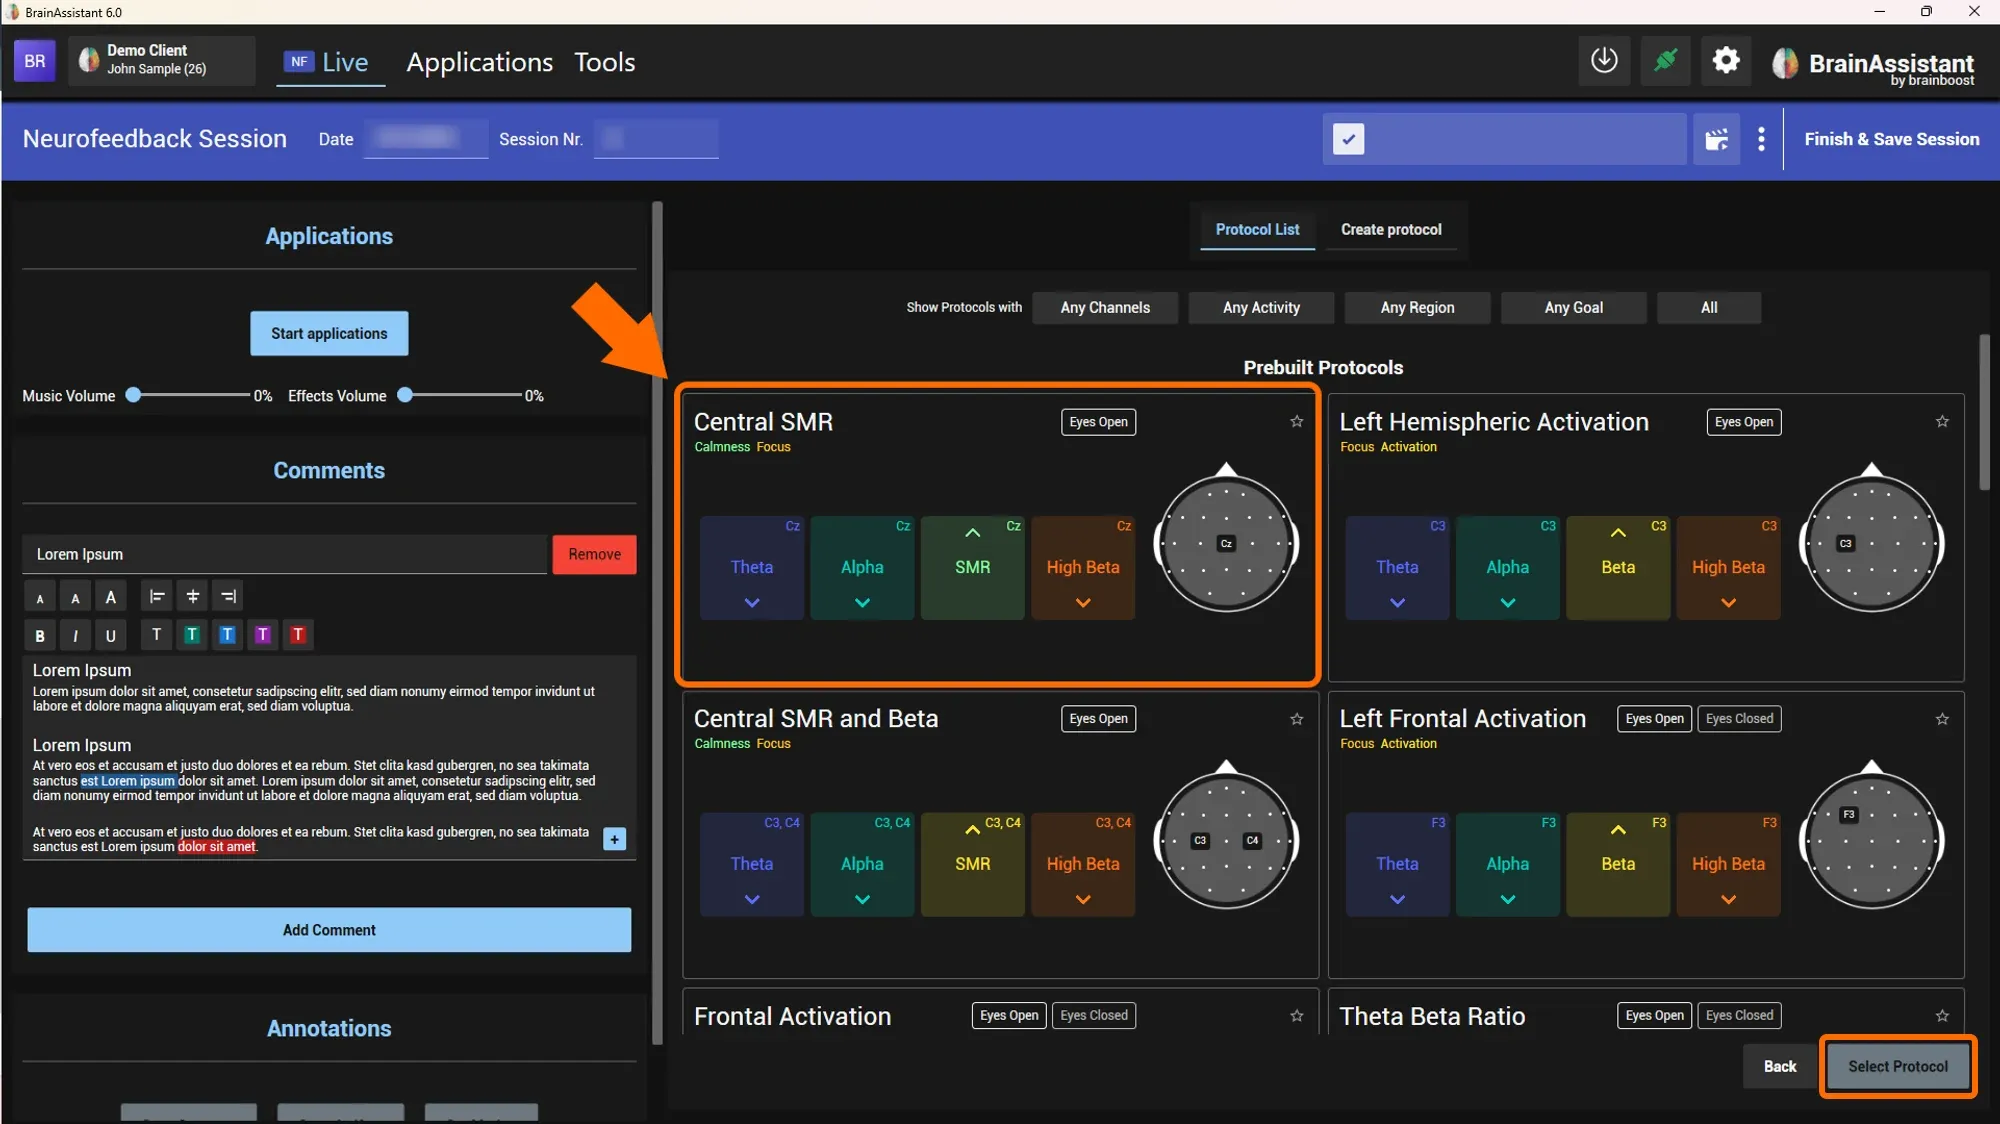Open the Any Channels filter dropdown
Viewport: 2000px width, 1124px height.
[x=1105, y=307]
